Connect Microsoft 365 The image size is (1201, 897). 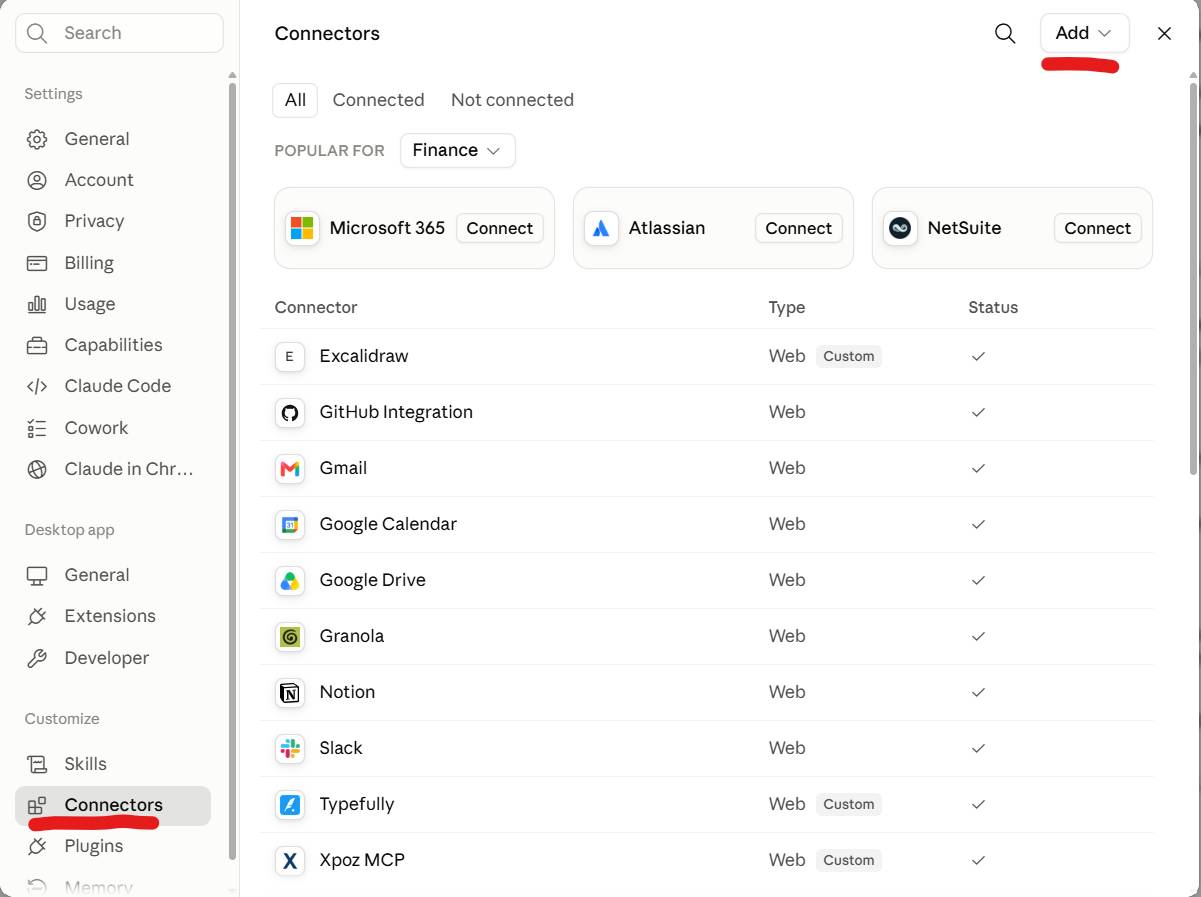[x=499, y=228]
